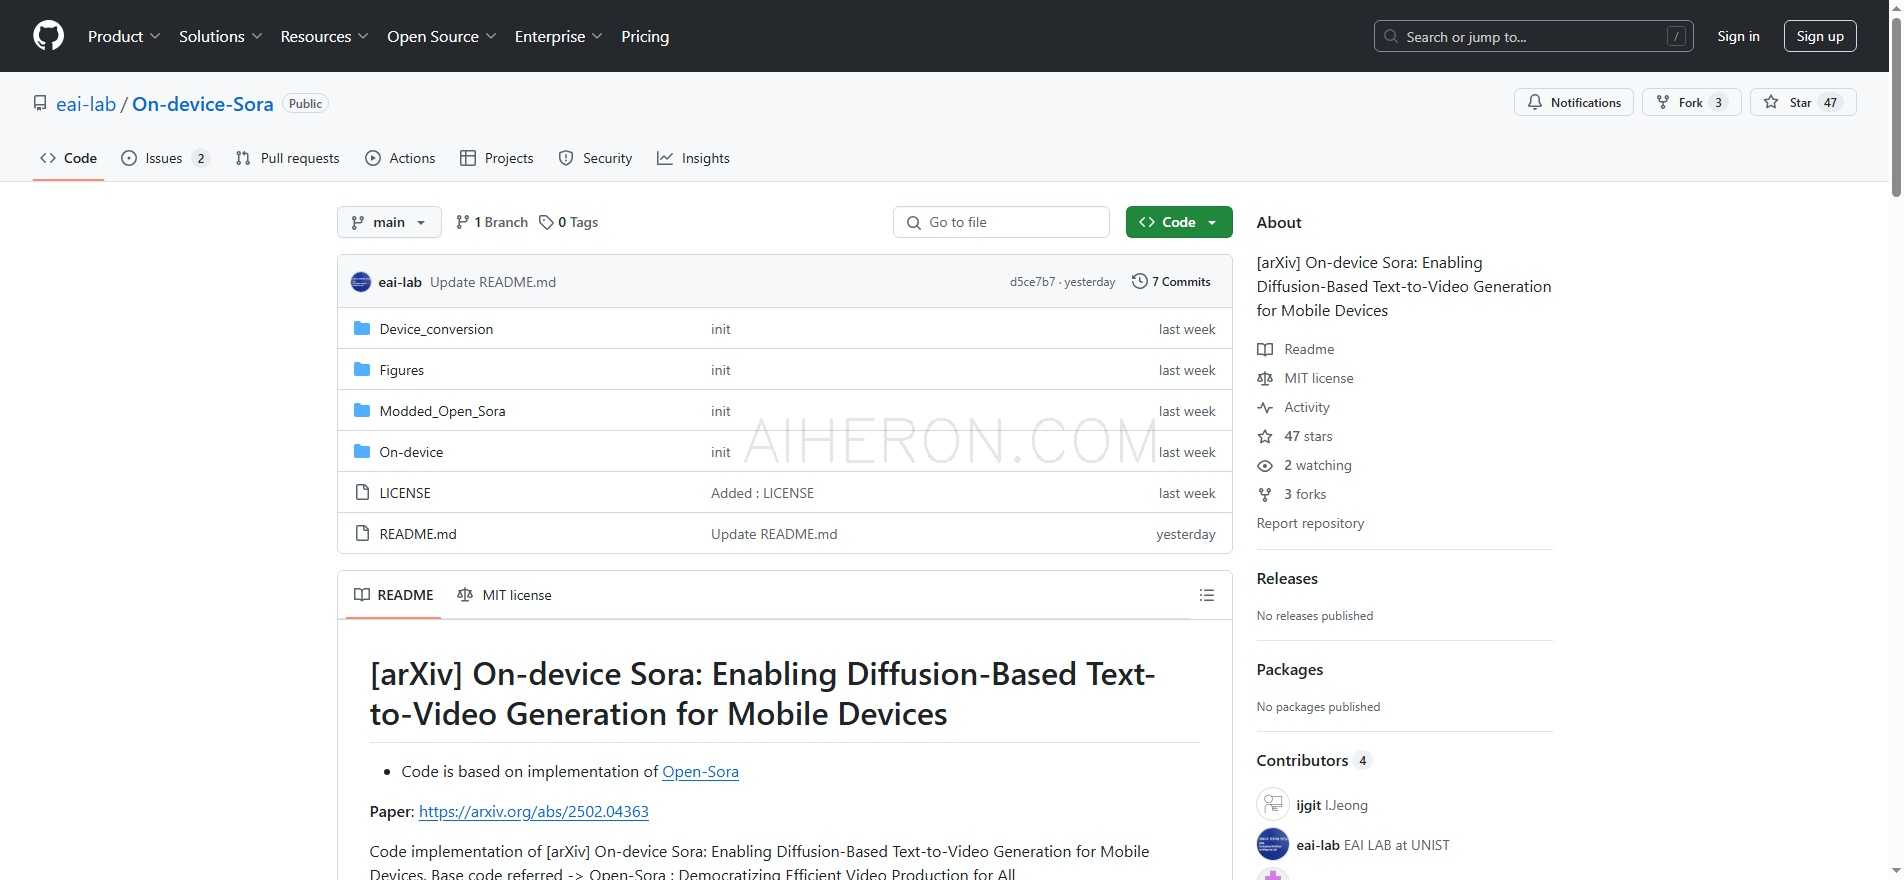Click the slash shortcut icon in search bar

click(1677, 36)
